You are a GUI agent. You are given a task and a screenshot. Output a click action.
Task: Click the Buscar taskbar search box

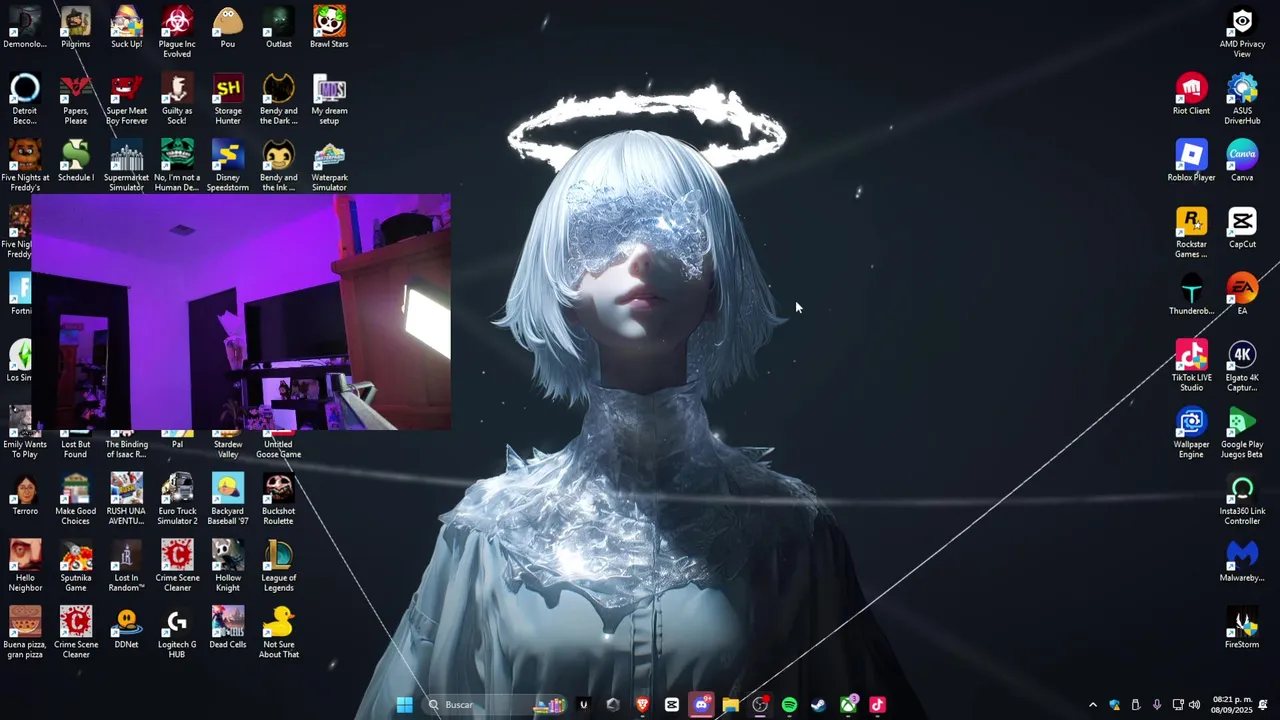[497, 705]
